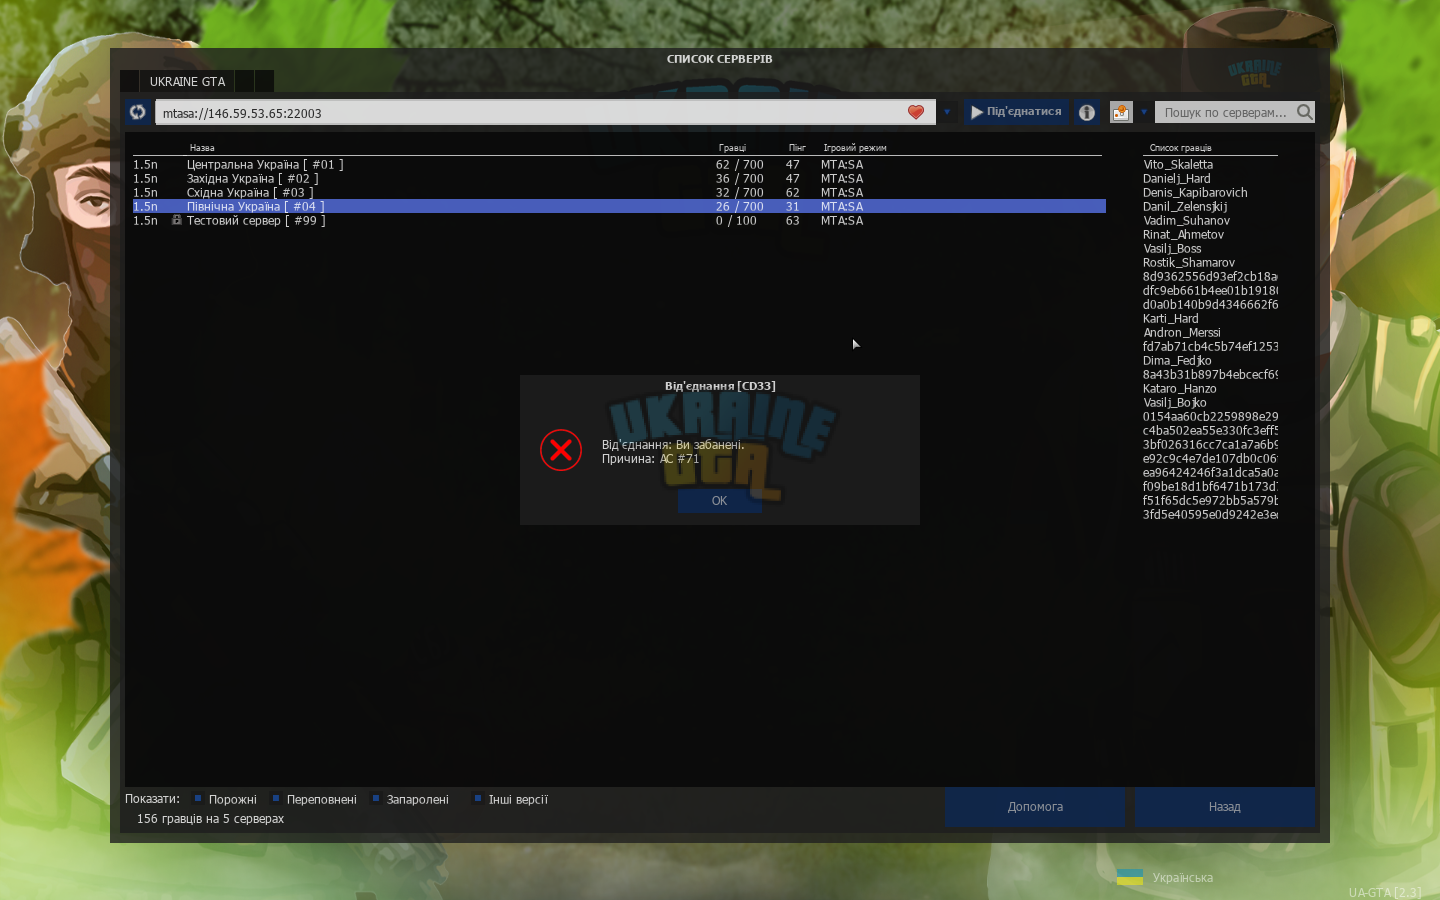
Task: Click player Vasilj_Boss in player list
Action: [1172, 249]
